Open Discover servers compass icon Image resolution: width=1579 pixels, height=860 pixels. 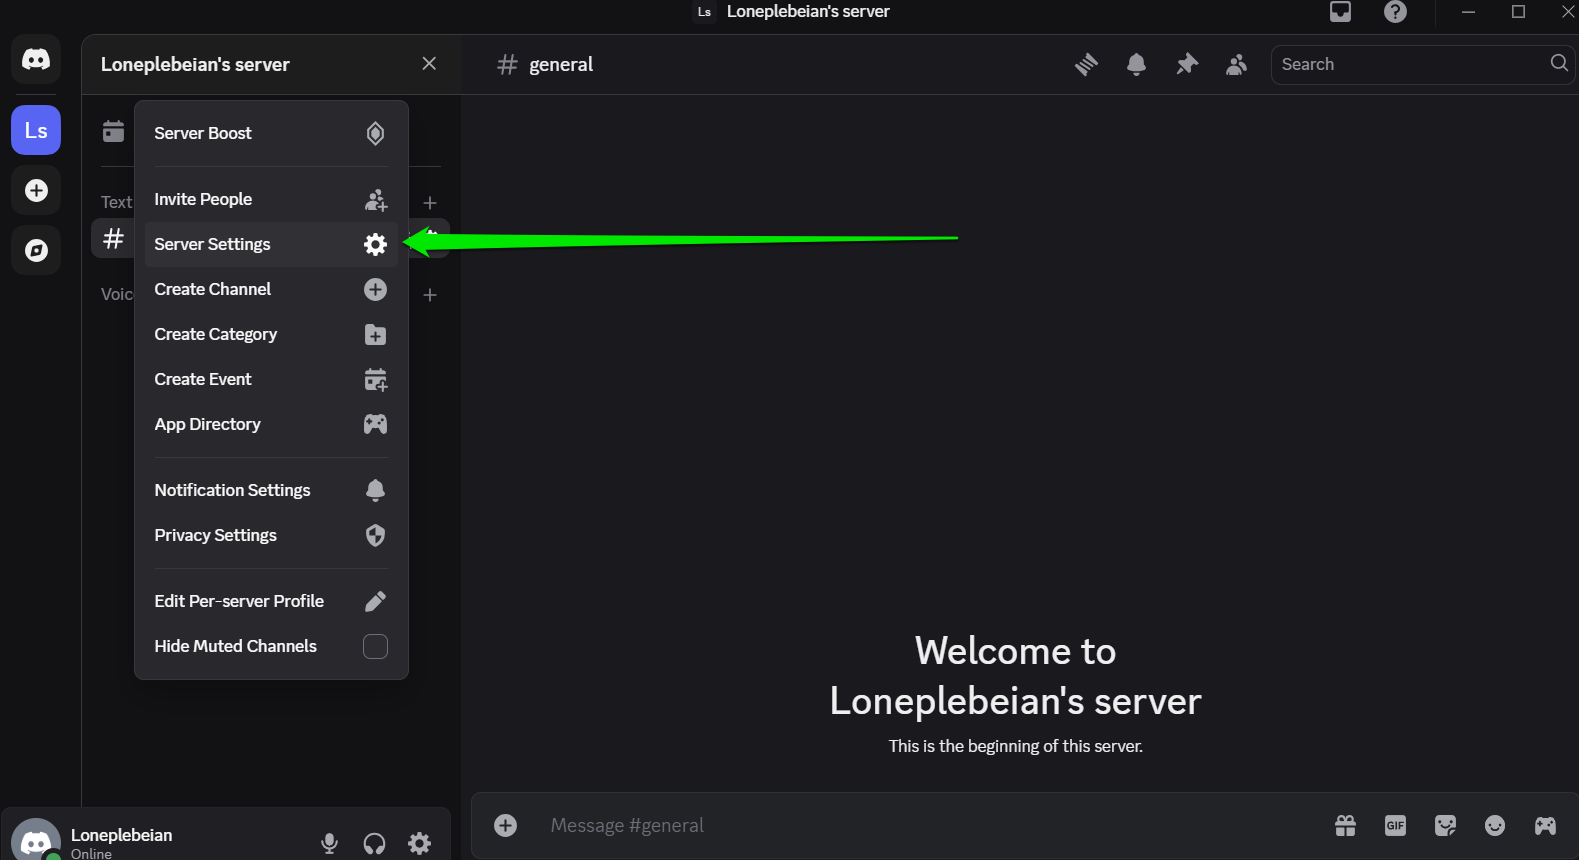click(x=36, y=250)
